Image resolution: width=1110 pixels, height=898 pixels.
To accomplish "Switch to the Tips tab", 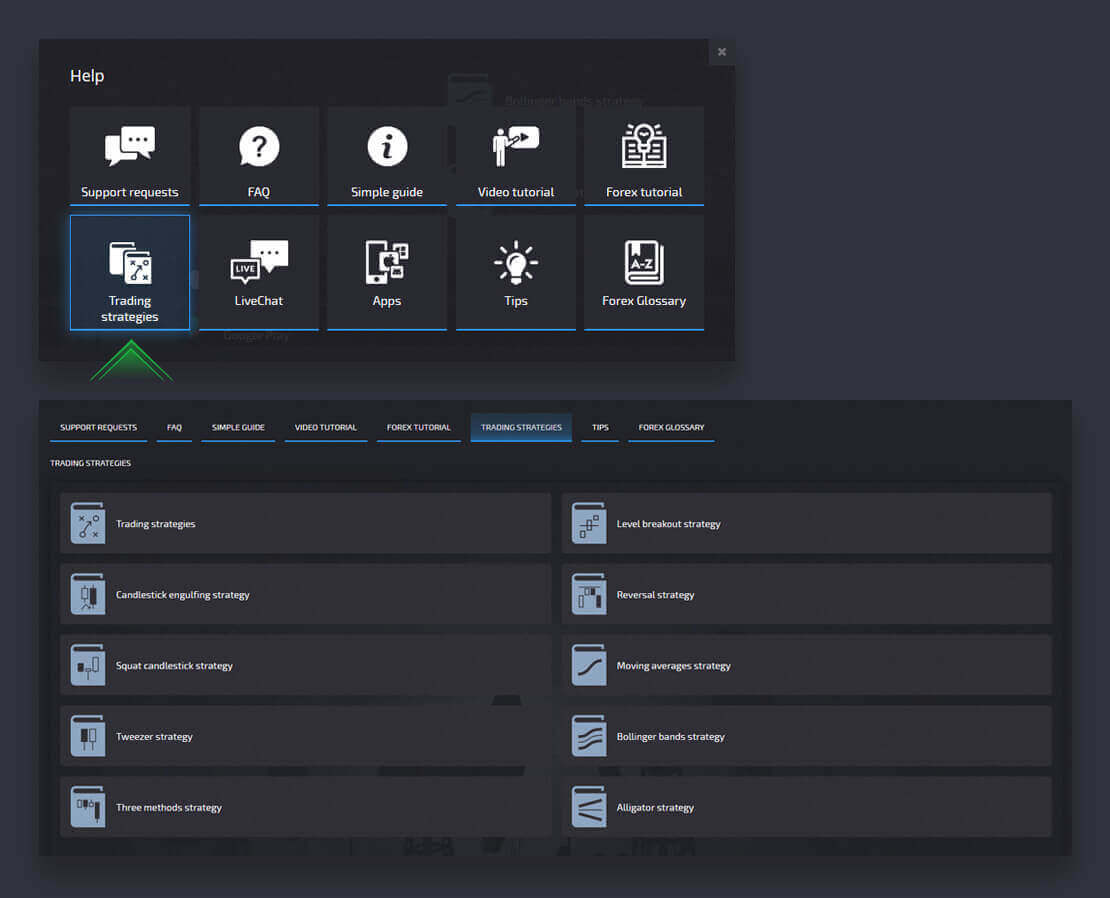I will (x=600, y=427).
